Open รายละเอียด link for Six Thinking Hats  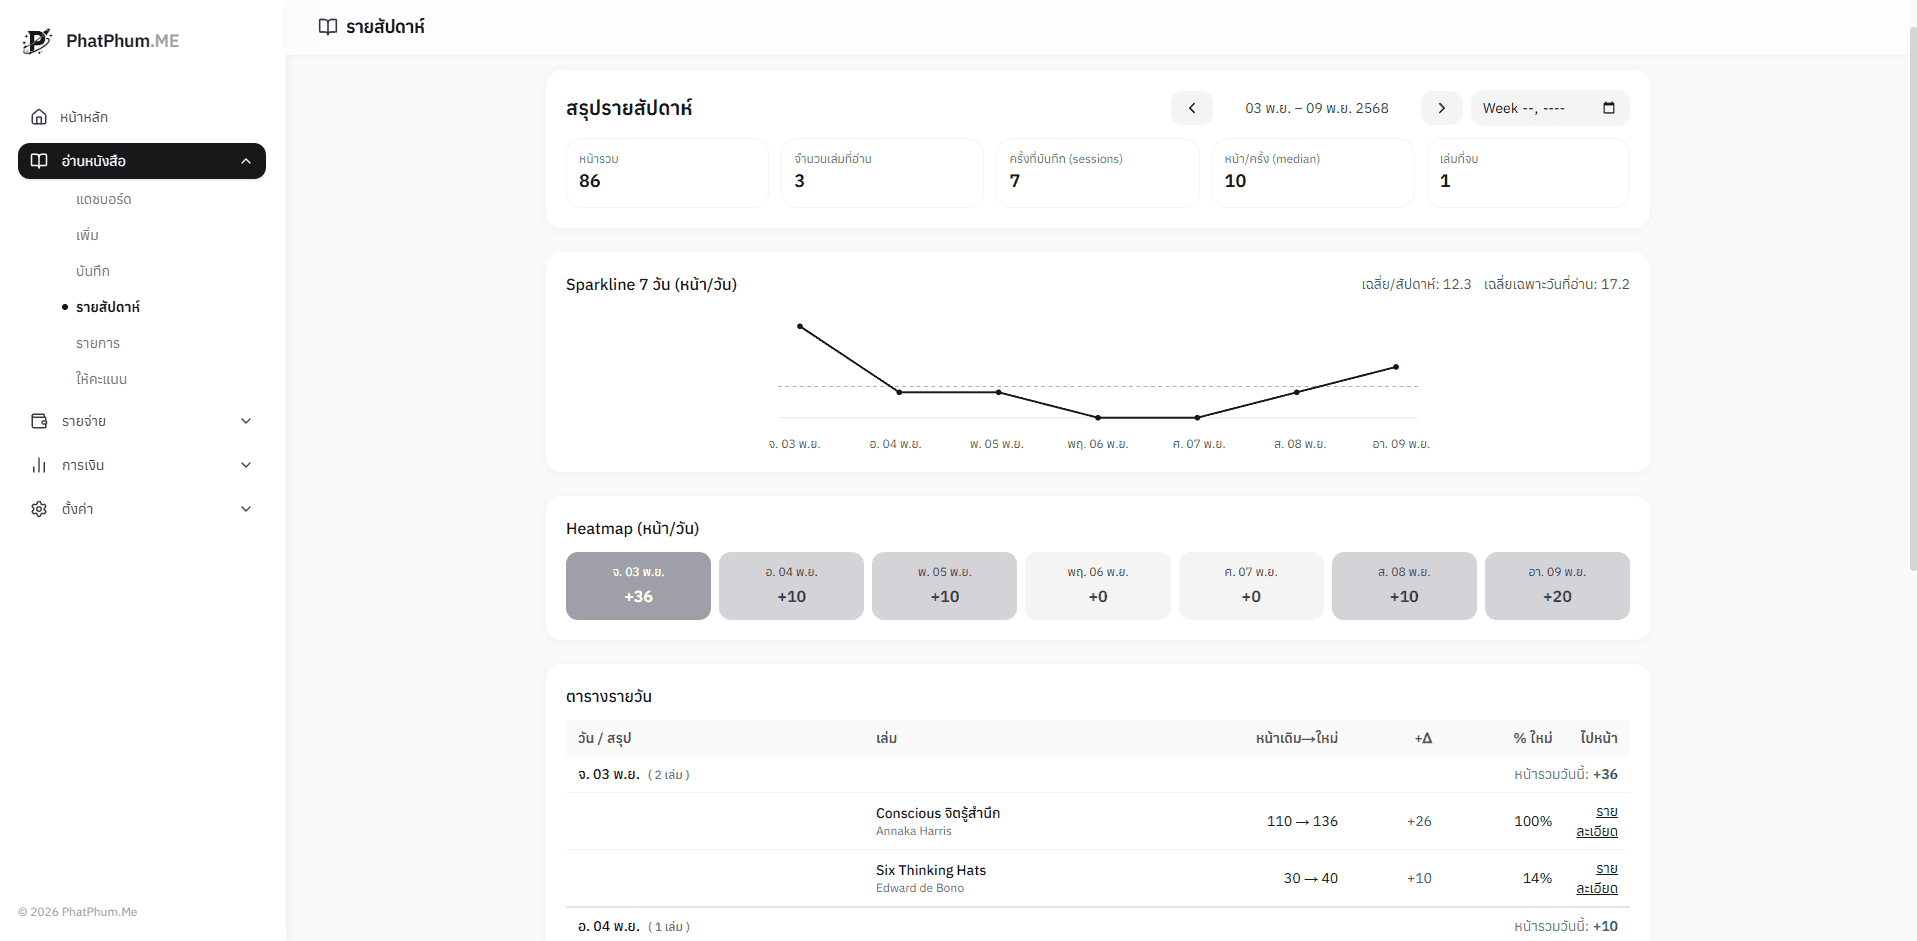(1597, 878)
